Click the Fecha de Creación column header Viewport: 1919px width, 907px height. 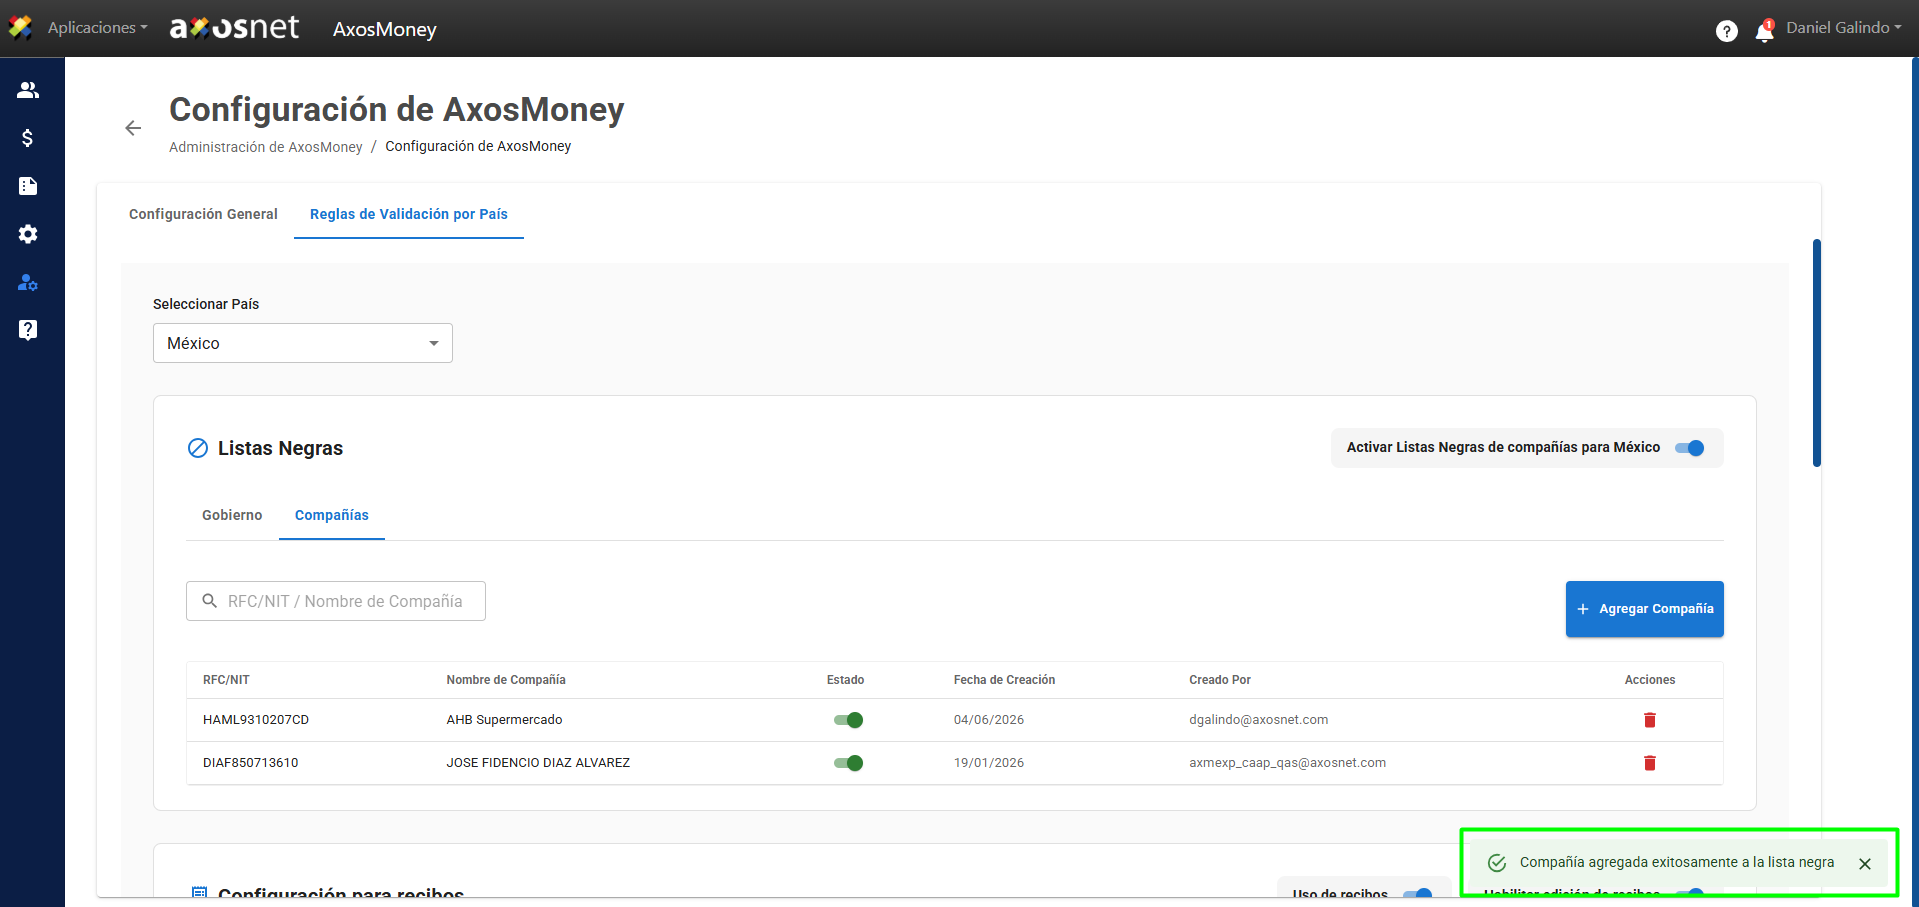click(x=1004, y=680)
